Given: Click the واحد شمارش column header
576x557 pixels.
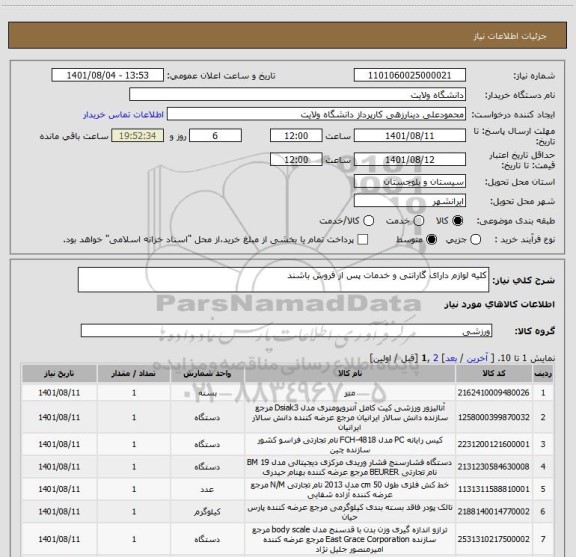Looking at the screenshot, I should point(207,374).
